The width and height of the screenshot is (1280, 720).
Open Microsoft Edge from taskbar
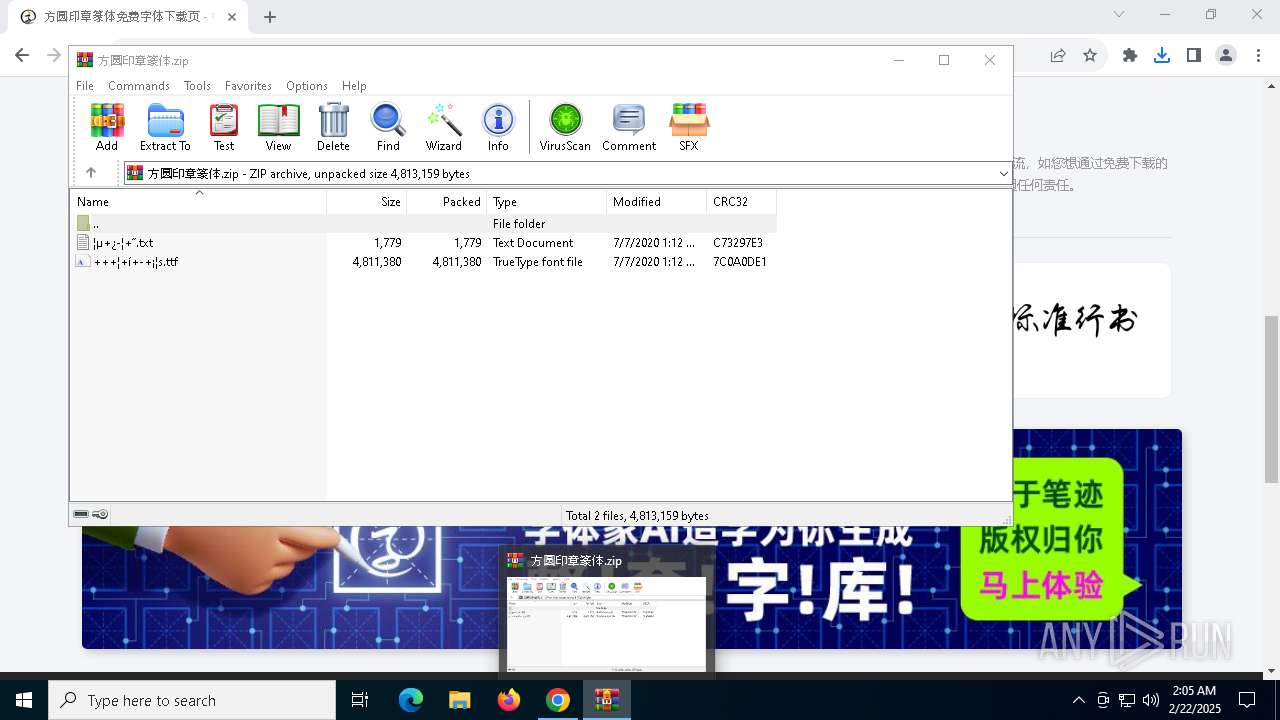pyautogui.click(x=411, y=700)
